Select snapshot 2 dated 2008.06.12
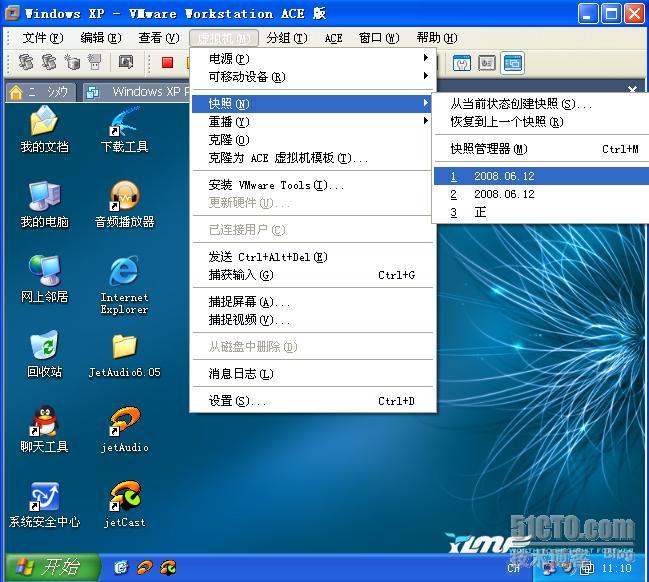The image size is (649, 582). coord(541,194)
